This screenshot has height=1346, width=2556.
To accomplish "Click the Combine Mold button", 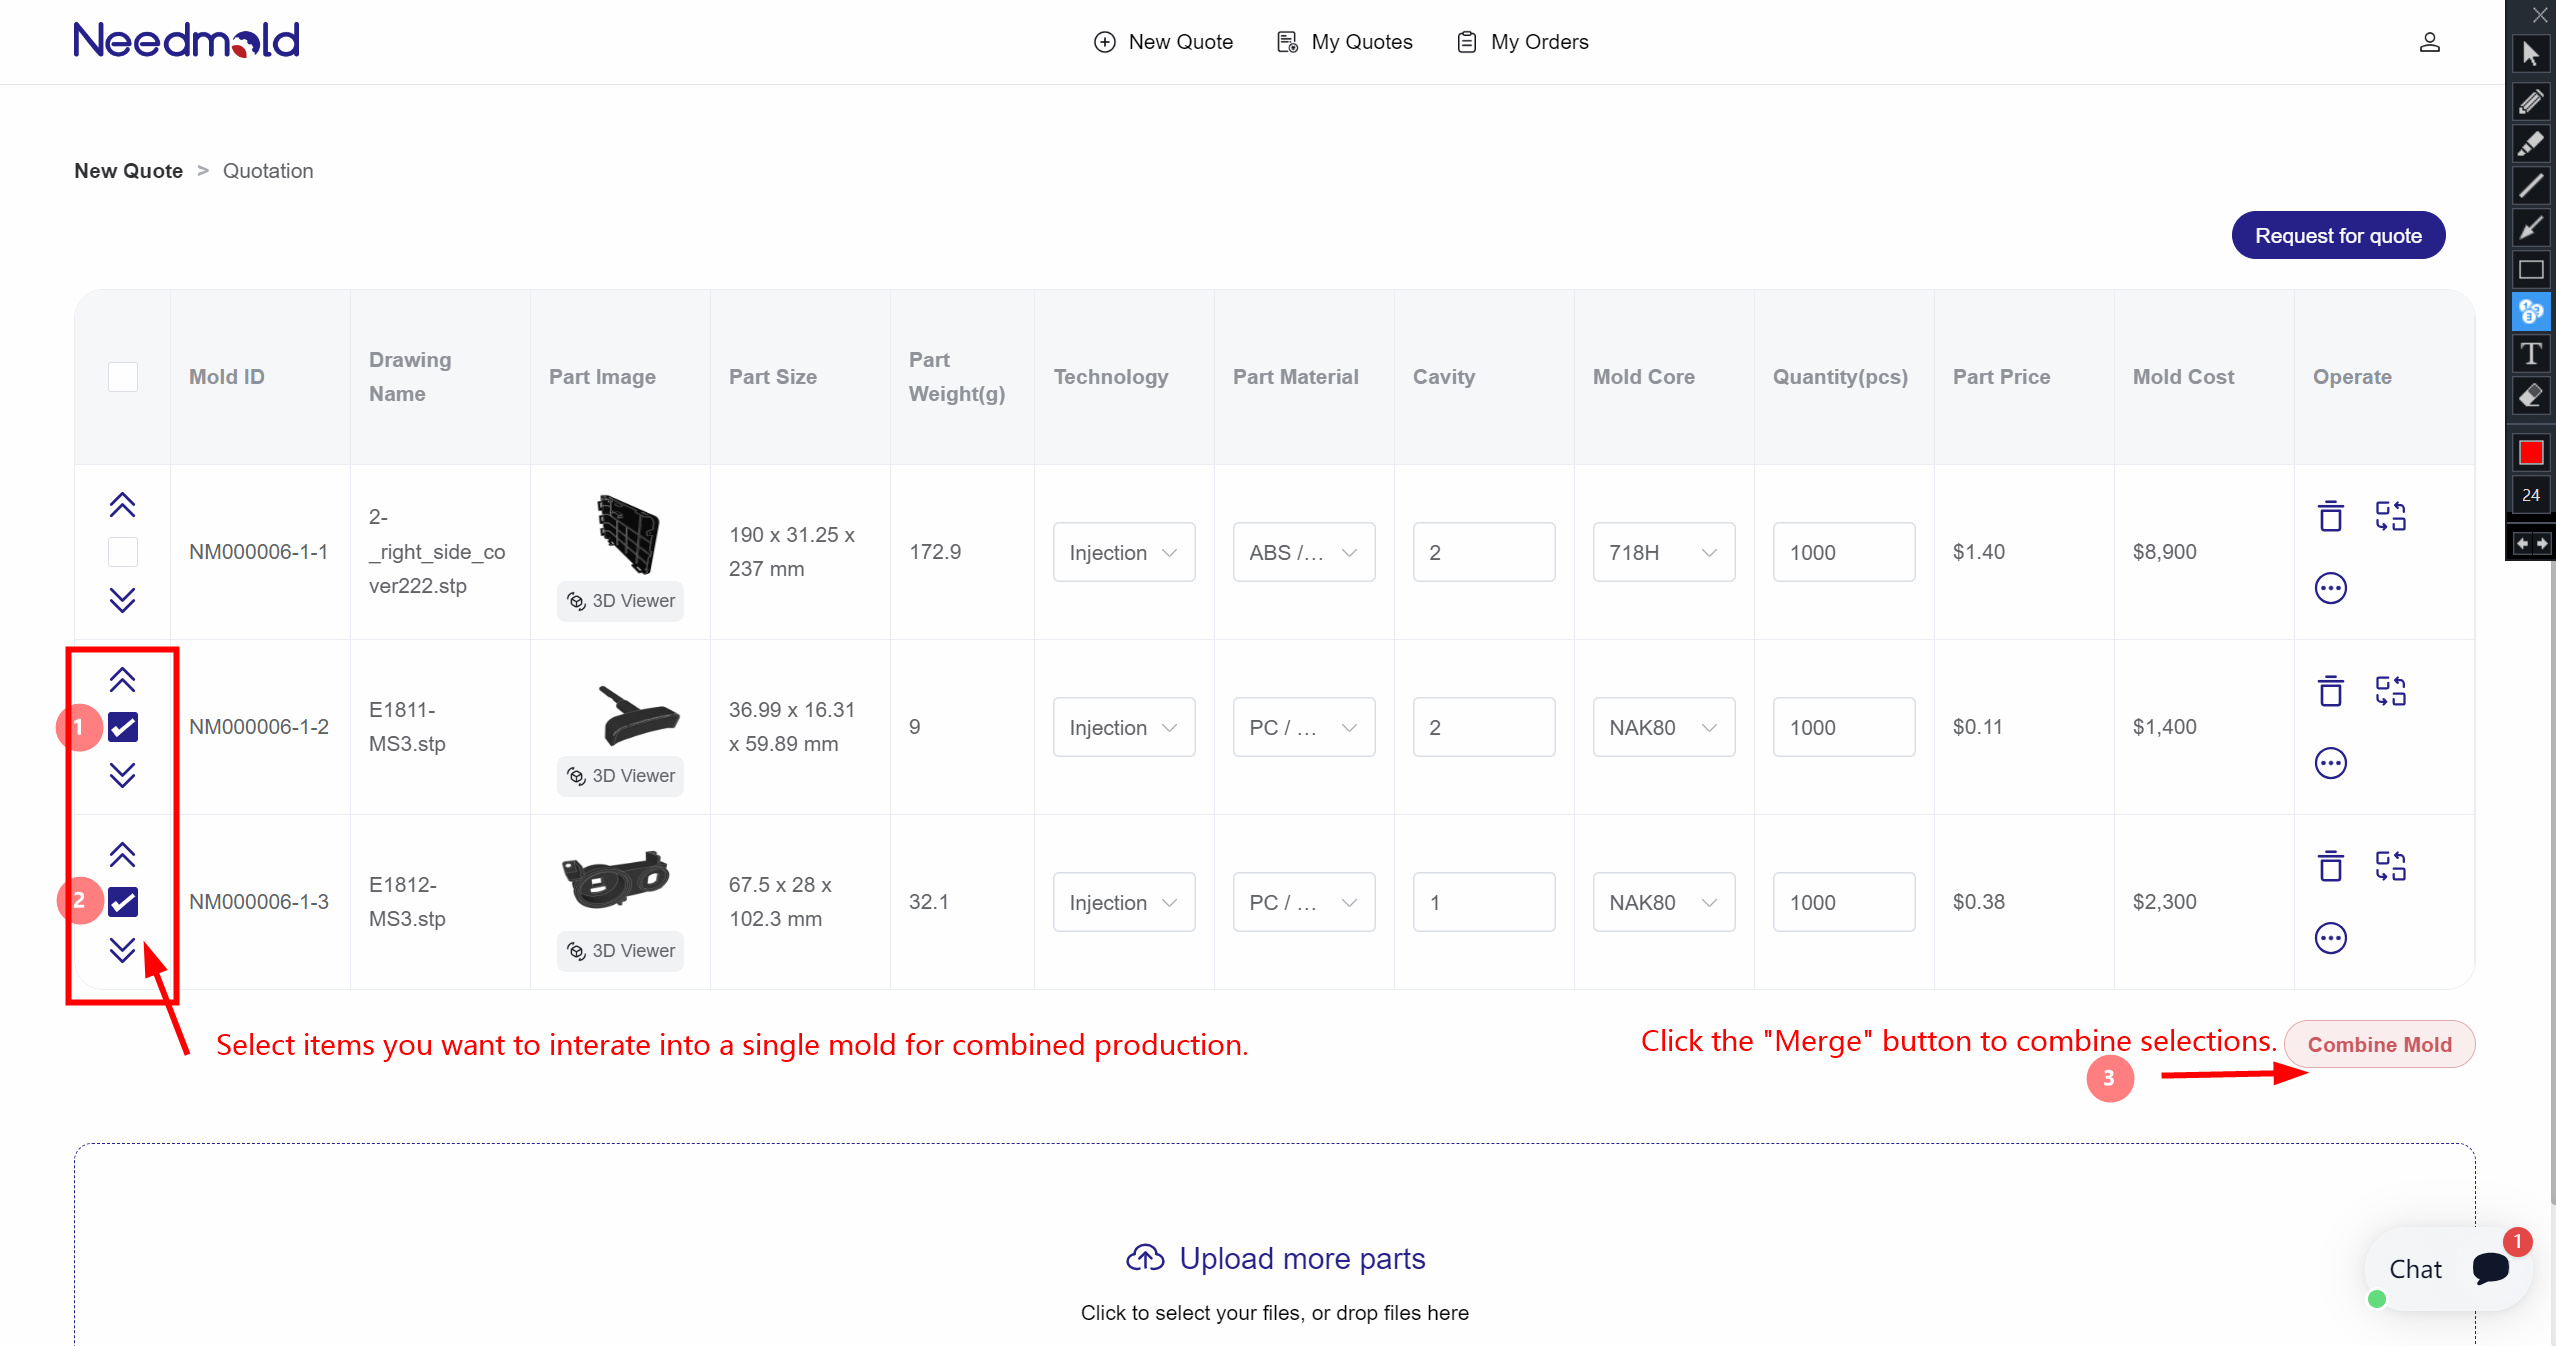I will [x=2380, y=1045].
